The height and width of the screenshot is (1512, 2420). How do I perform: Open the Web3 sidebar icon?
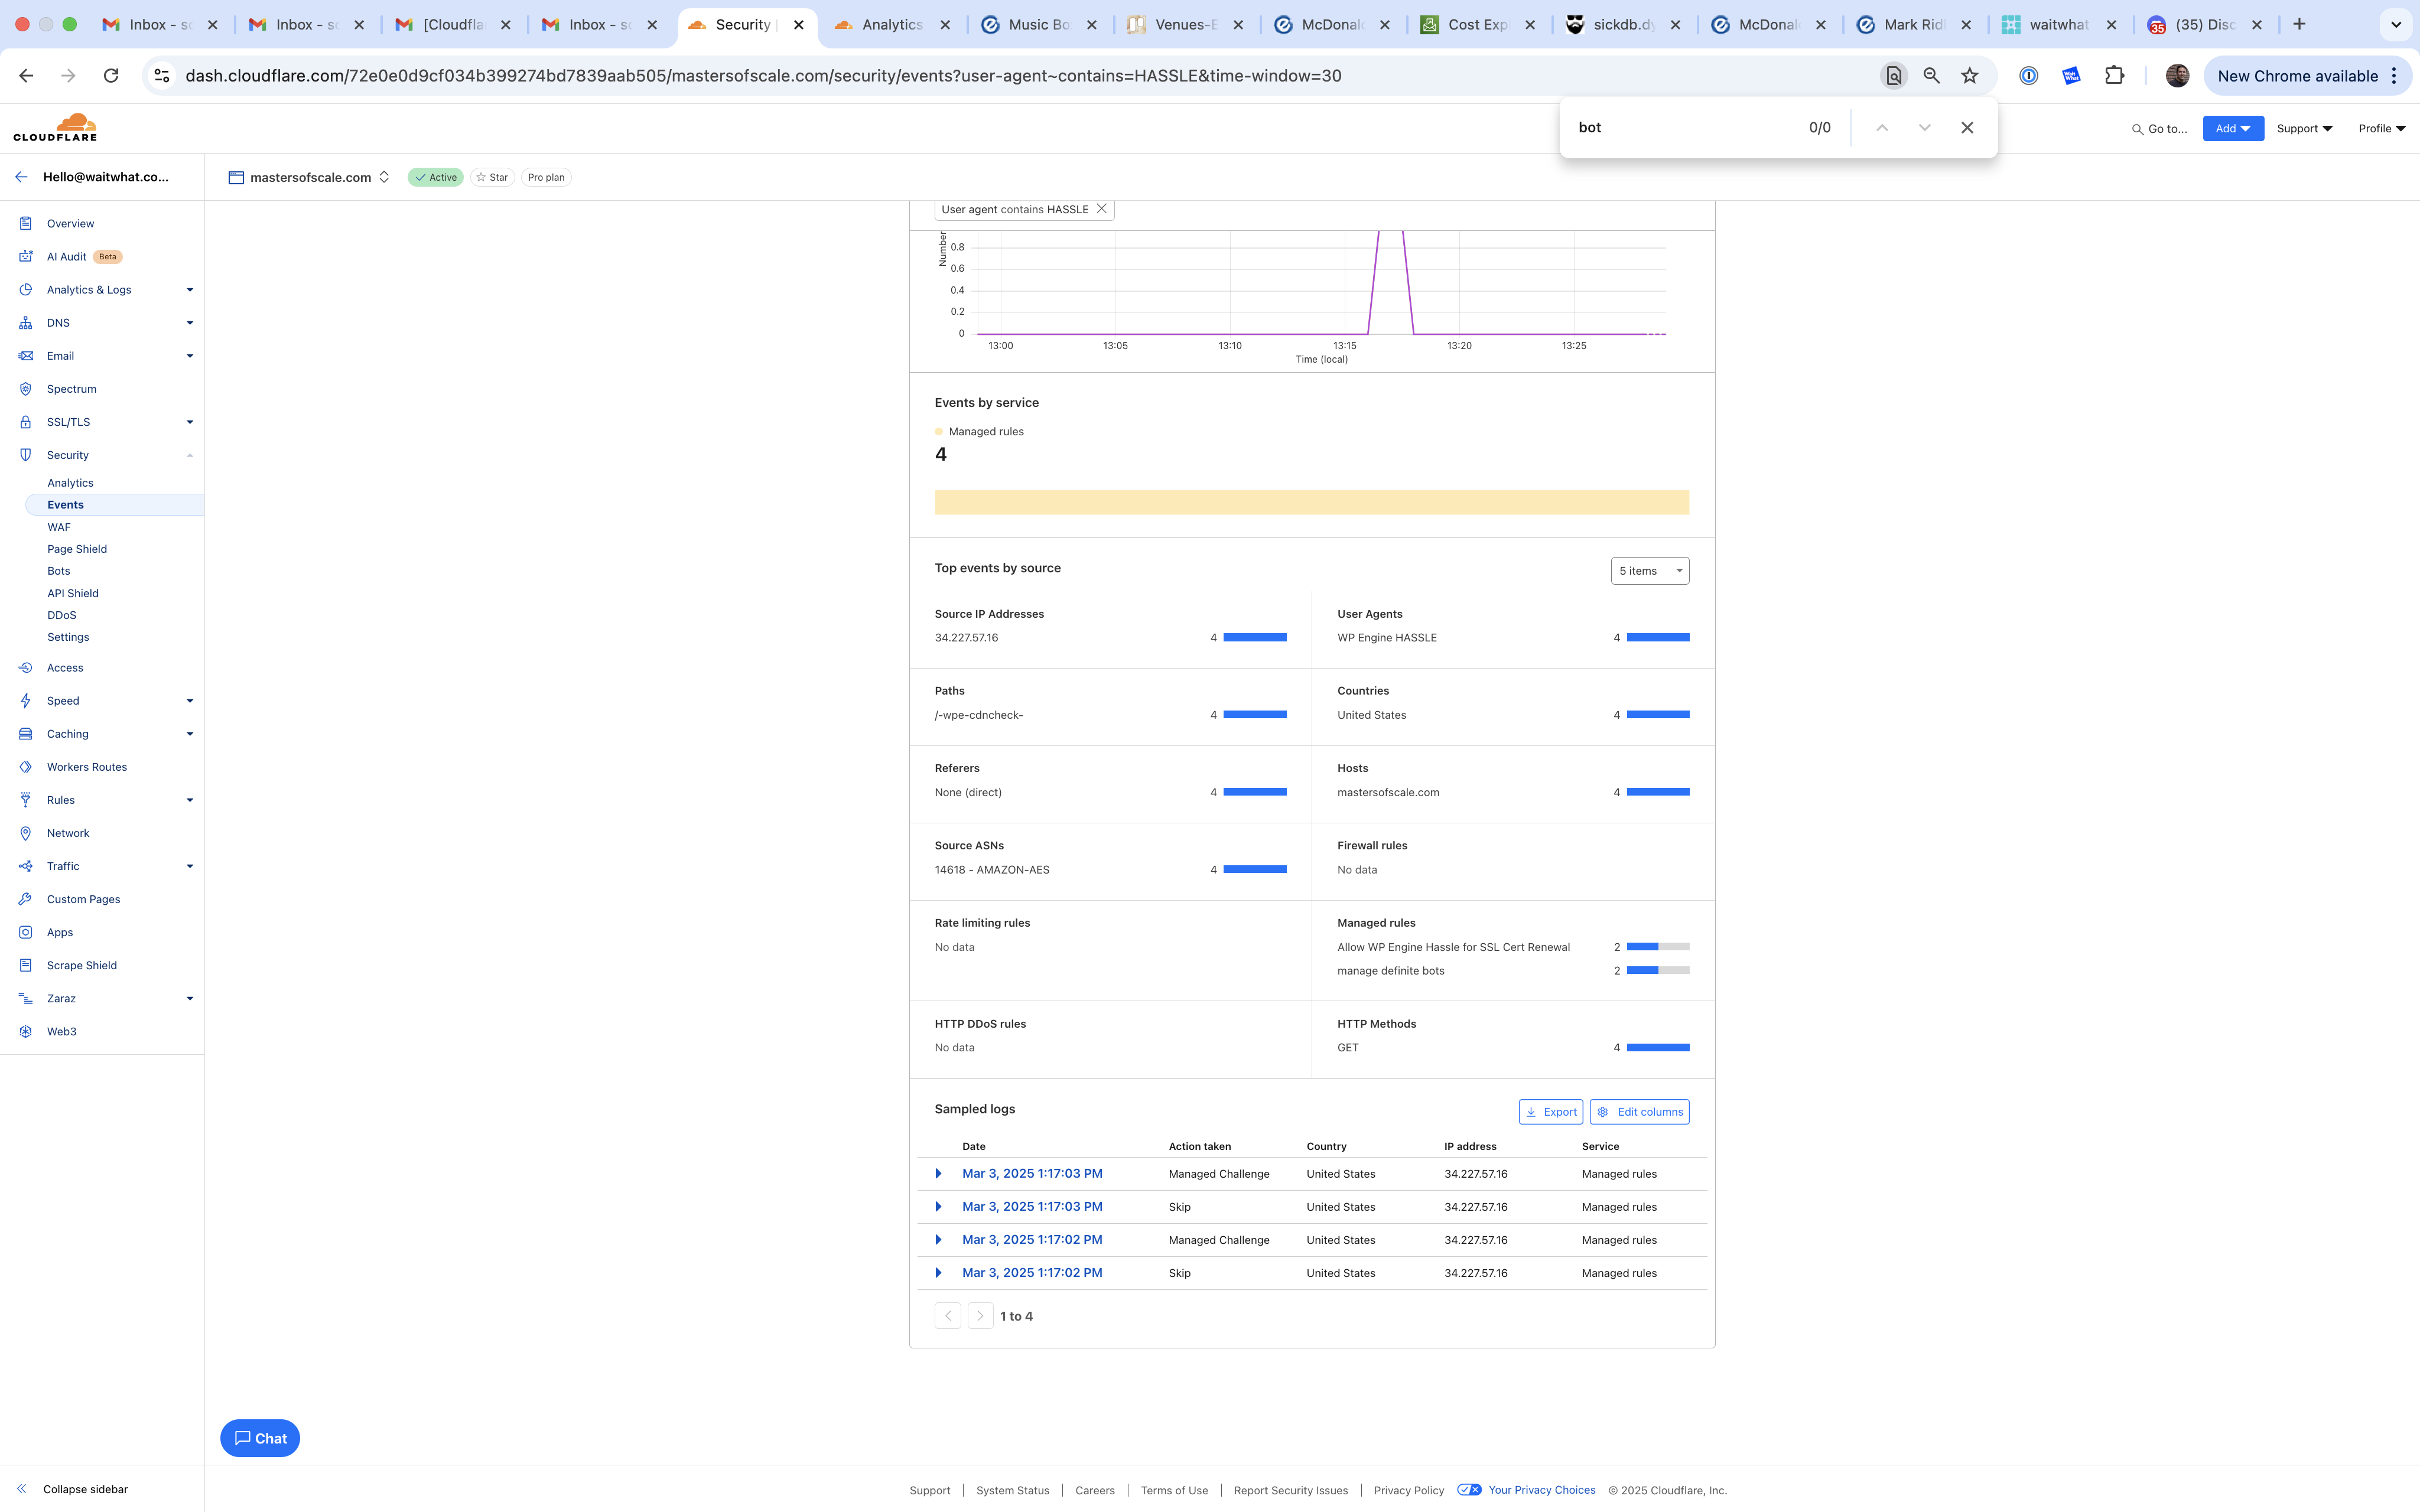click(26, 1031)
